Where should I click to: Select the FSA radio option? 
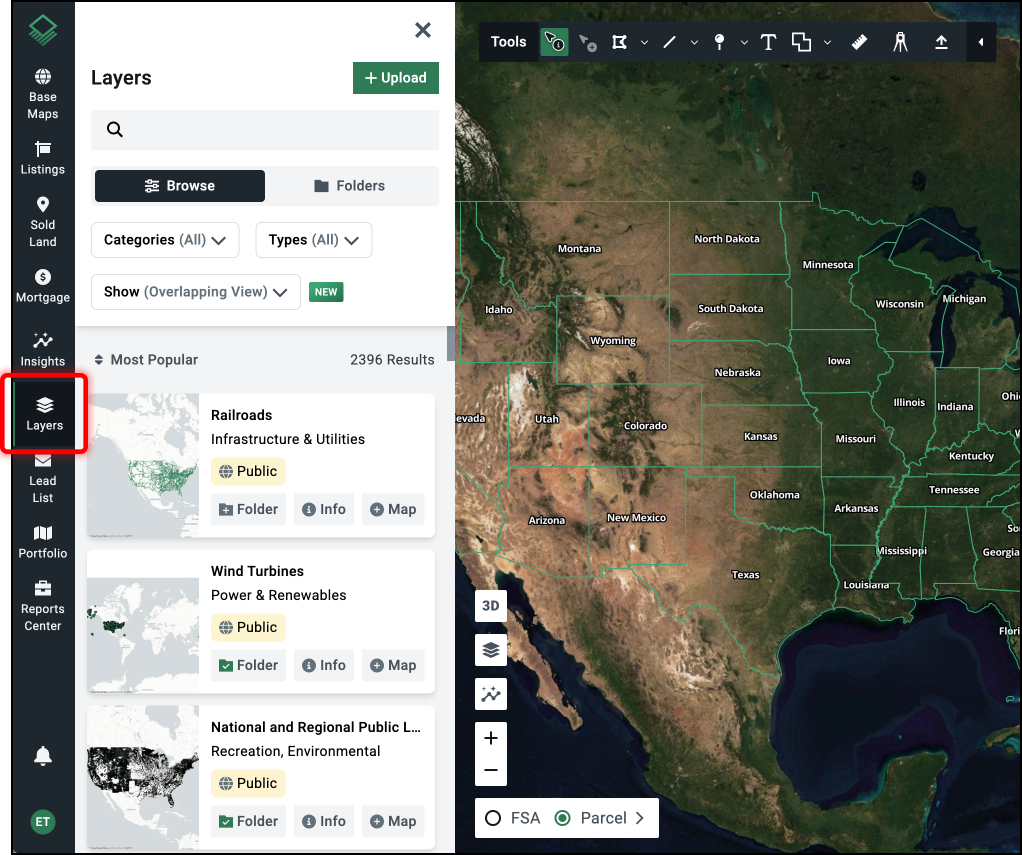[x=493, y=818]
